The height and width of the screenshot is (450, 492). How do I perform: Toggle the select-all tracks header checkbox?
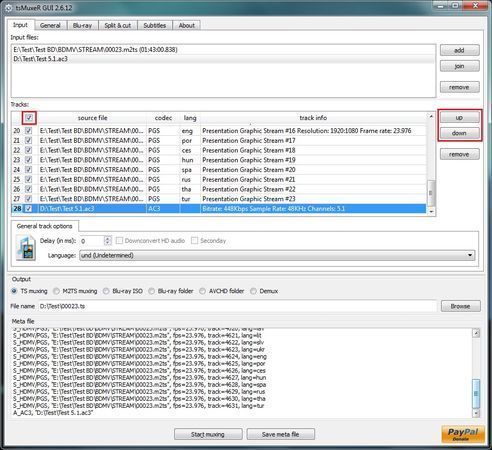[x=29, y=117]
